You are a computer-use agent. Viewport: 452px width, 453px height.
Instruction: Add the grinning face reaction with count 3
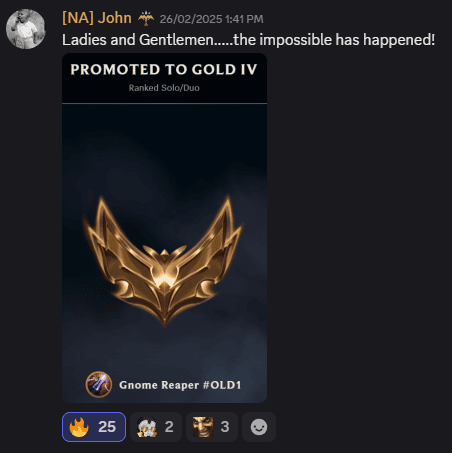pos(212,427)
